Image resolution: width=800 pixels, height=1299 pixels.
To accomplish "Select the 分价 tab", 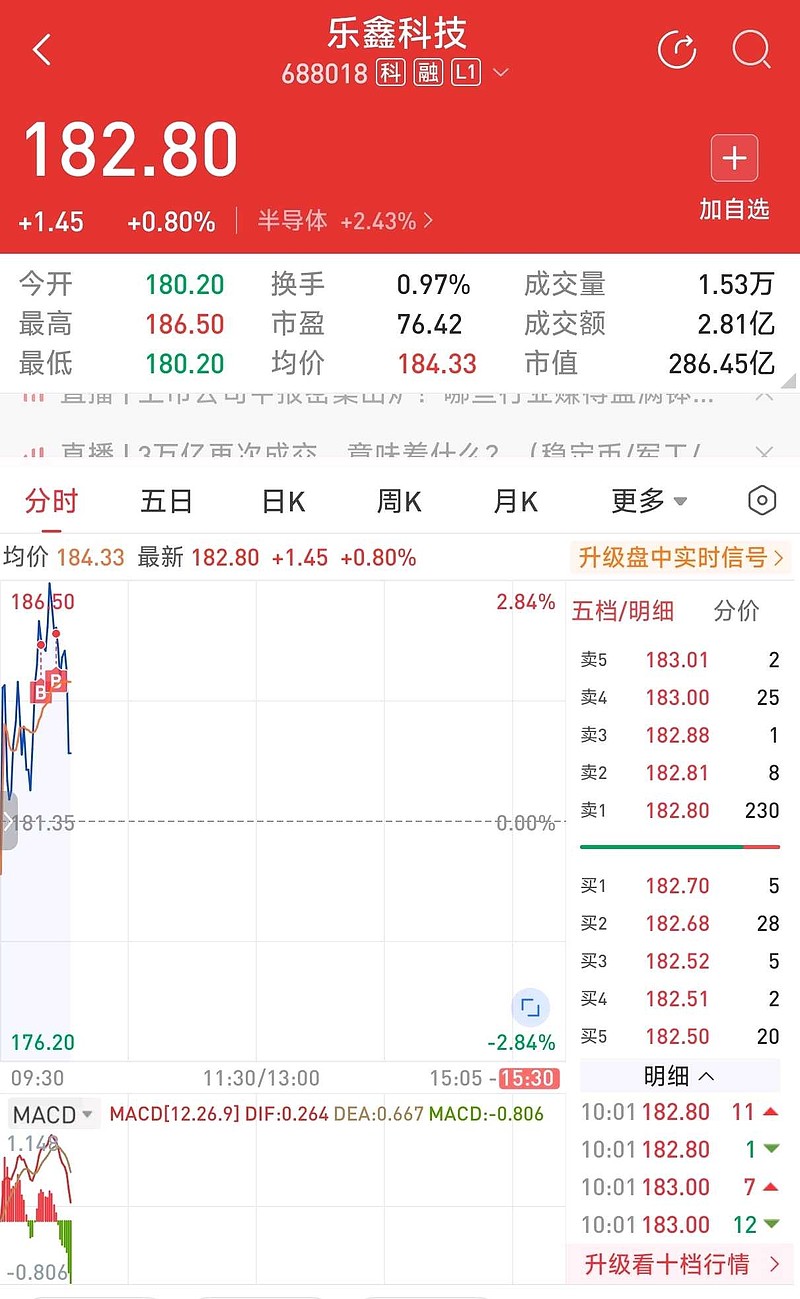I will (x=736, y=611).
